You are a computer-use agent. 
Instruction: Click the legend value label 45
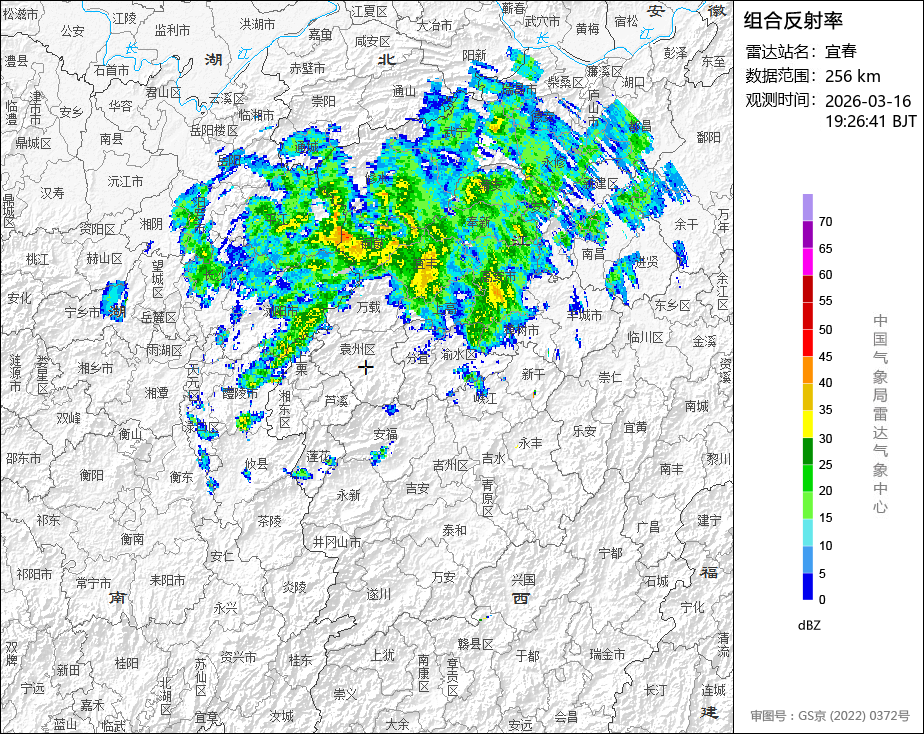click(826, 357)
